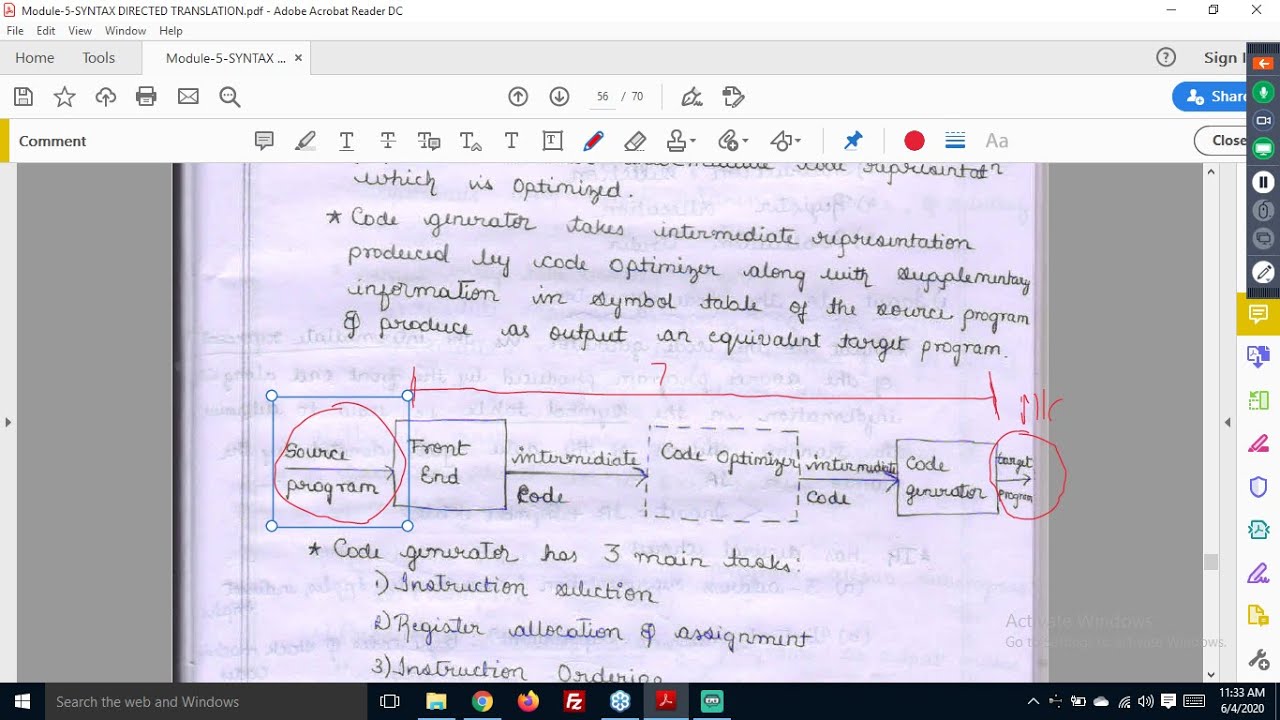Send file by email envelope icon

[x=188, y=97]
